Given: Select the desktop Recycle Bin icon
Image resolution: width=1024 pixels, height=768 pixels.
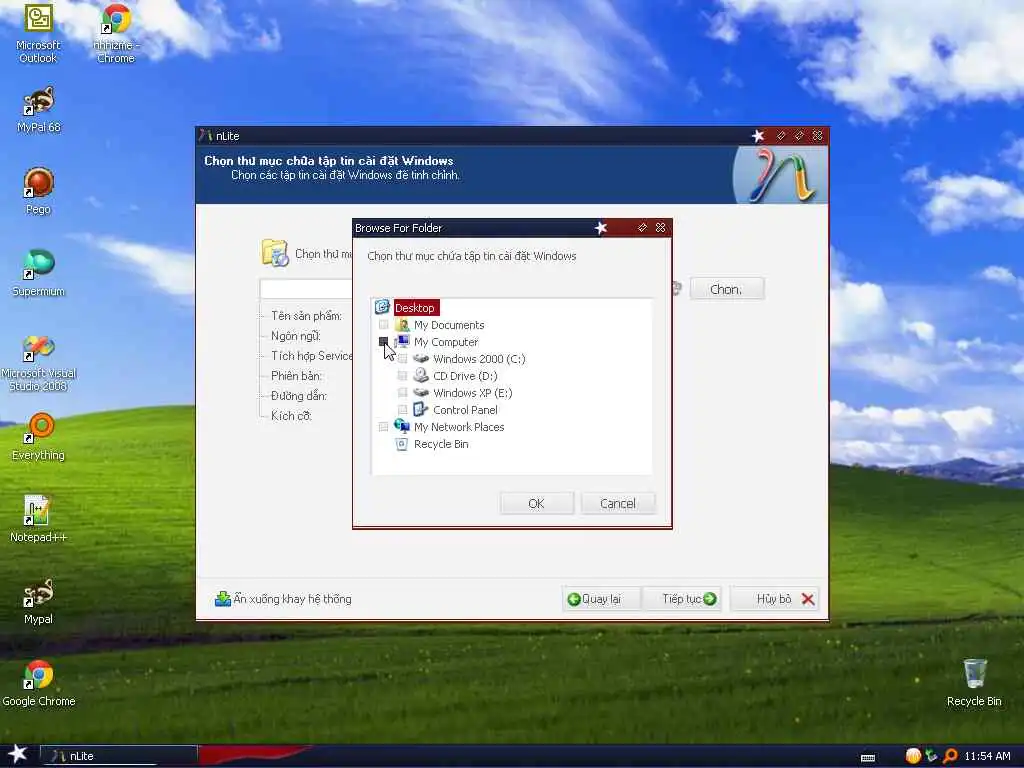Looking at the screenshot, I should click(x=974, y=684).
